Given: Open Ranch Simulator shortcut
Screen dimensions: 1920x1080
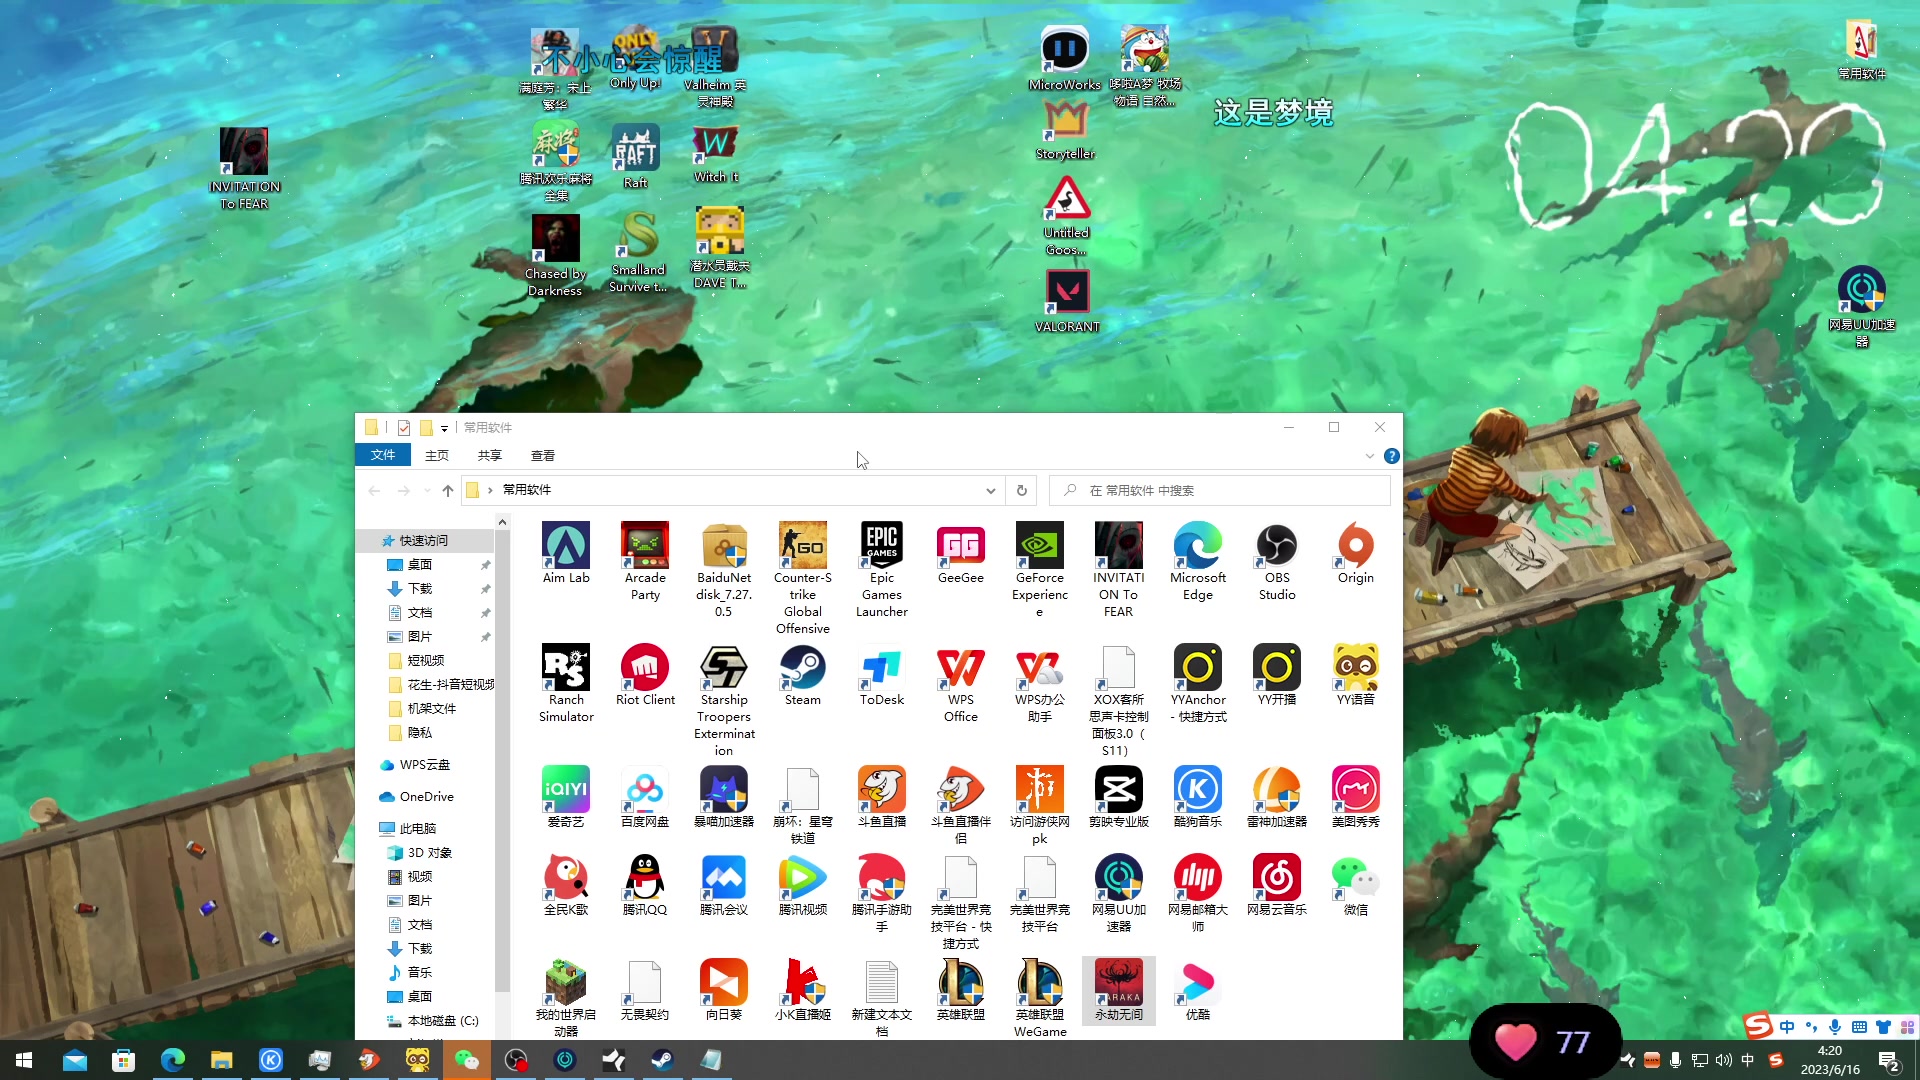Looking at the screenshot, I should (566, 683).
